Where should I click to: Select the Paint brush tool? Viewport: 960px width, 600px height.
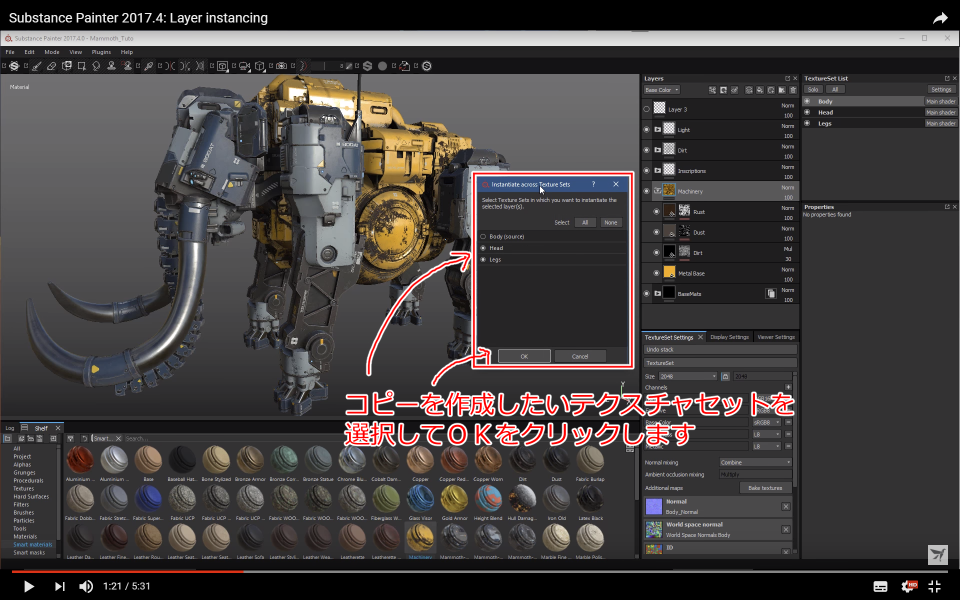pos(37,66)
